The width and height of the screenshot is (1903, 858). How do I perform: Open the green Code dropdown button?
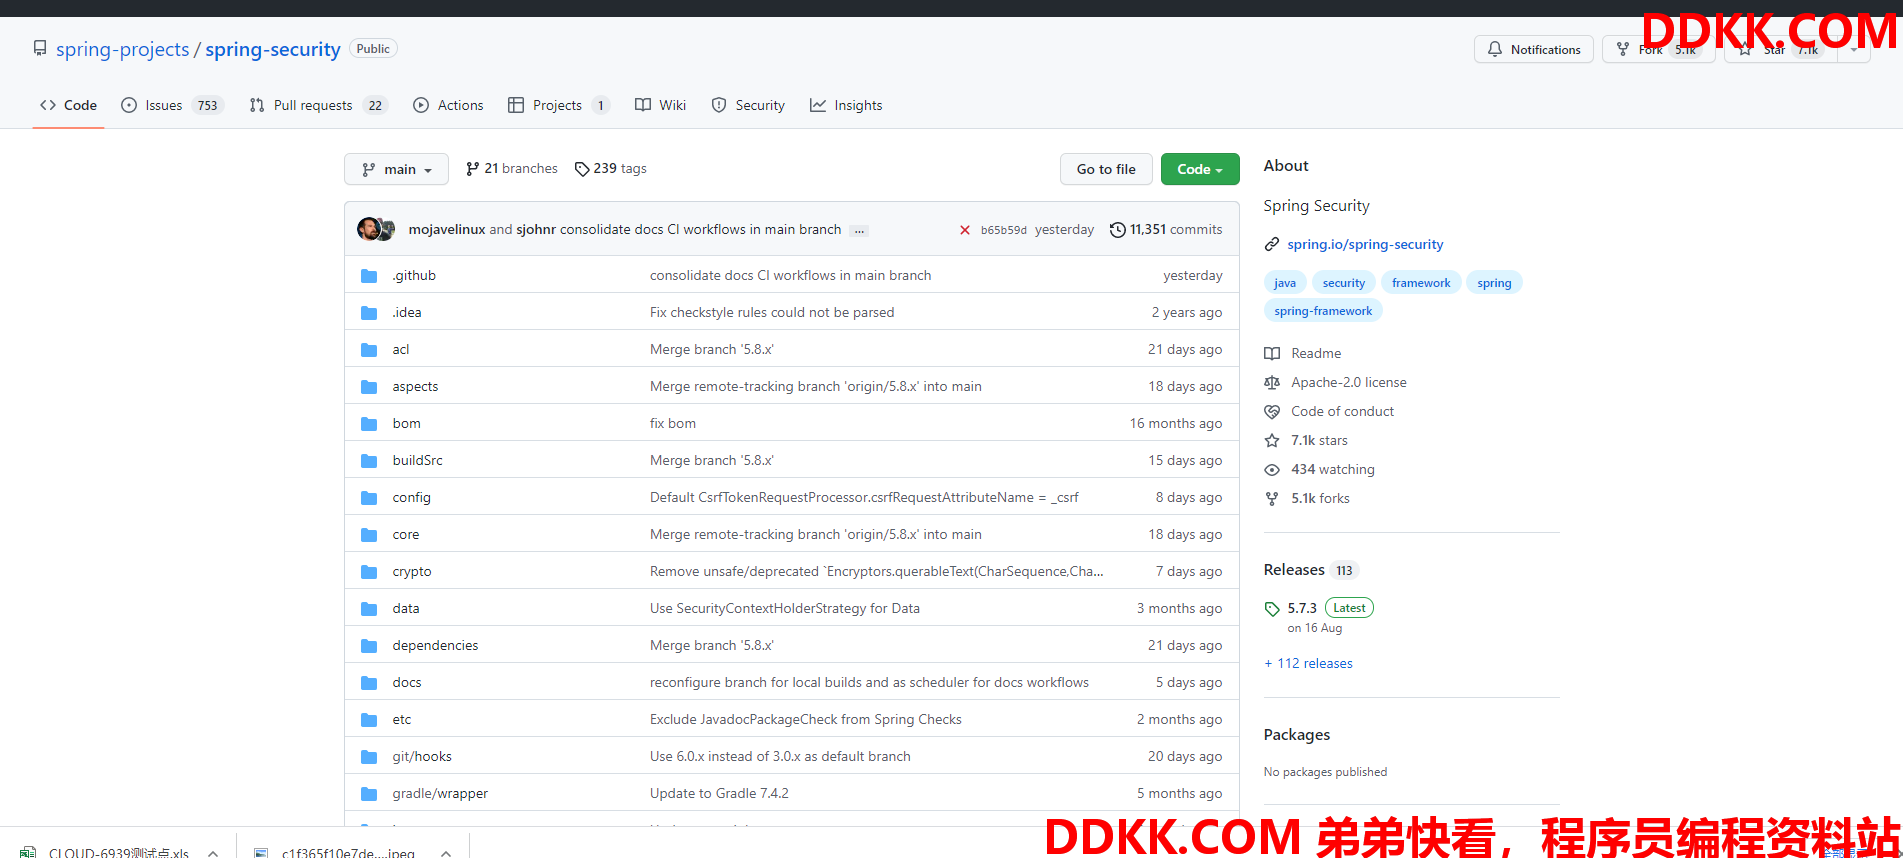(x=1200, y=169)
